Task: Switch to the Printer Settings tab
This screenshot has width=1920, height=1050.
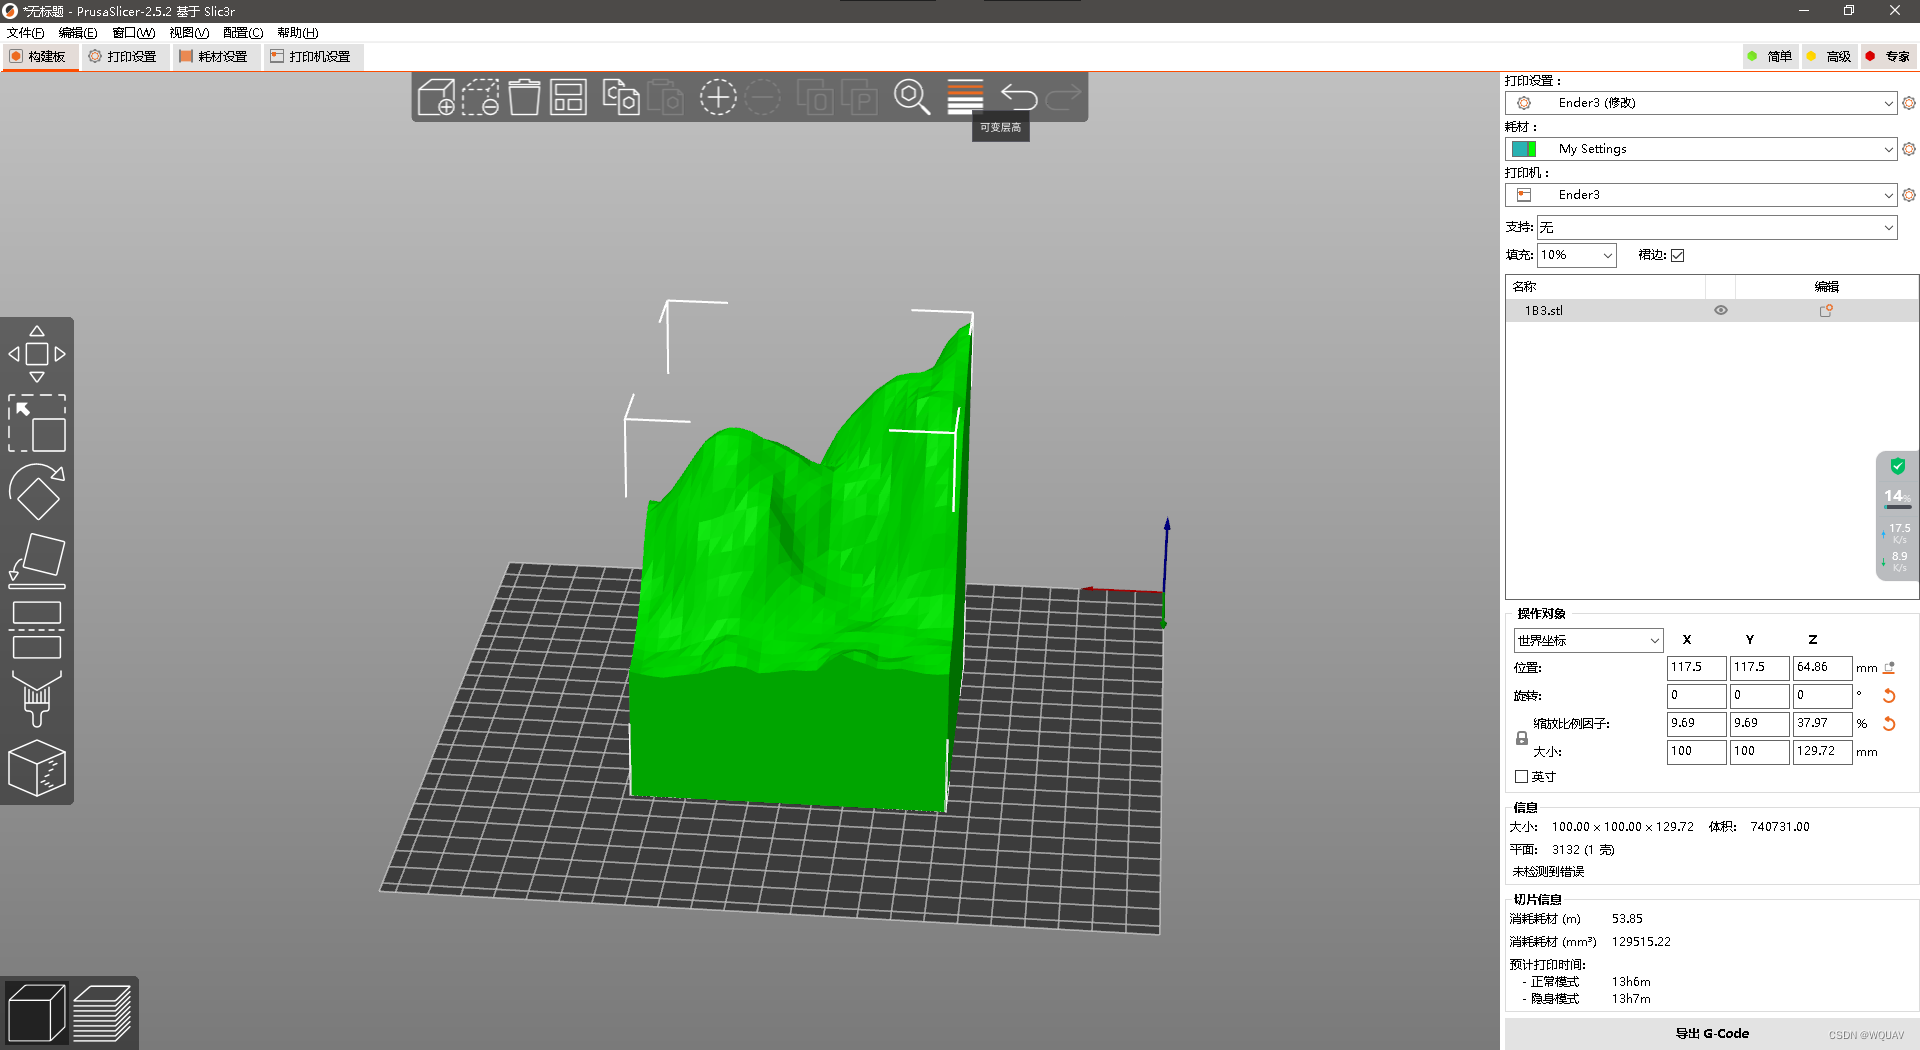Action: [311, 57]
